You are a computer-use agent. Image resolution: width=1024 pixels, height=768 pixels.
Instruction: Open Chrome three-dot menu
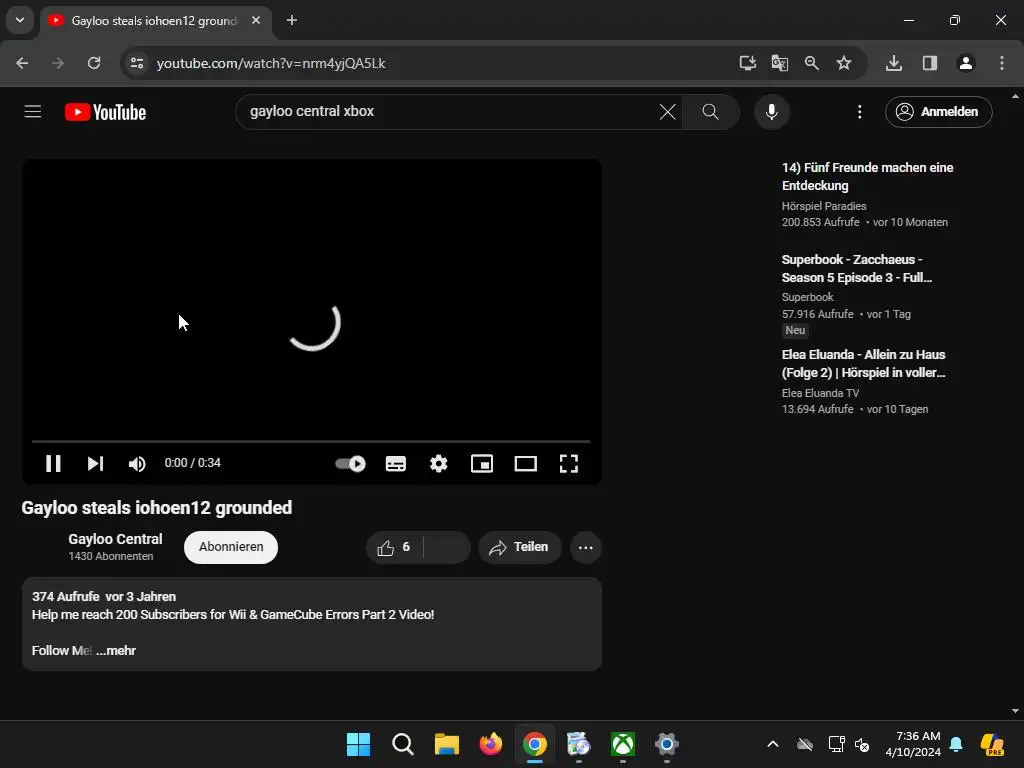1002,63
